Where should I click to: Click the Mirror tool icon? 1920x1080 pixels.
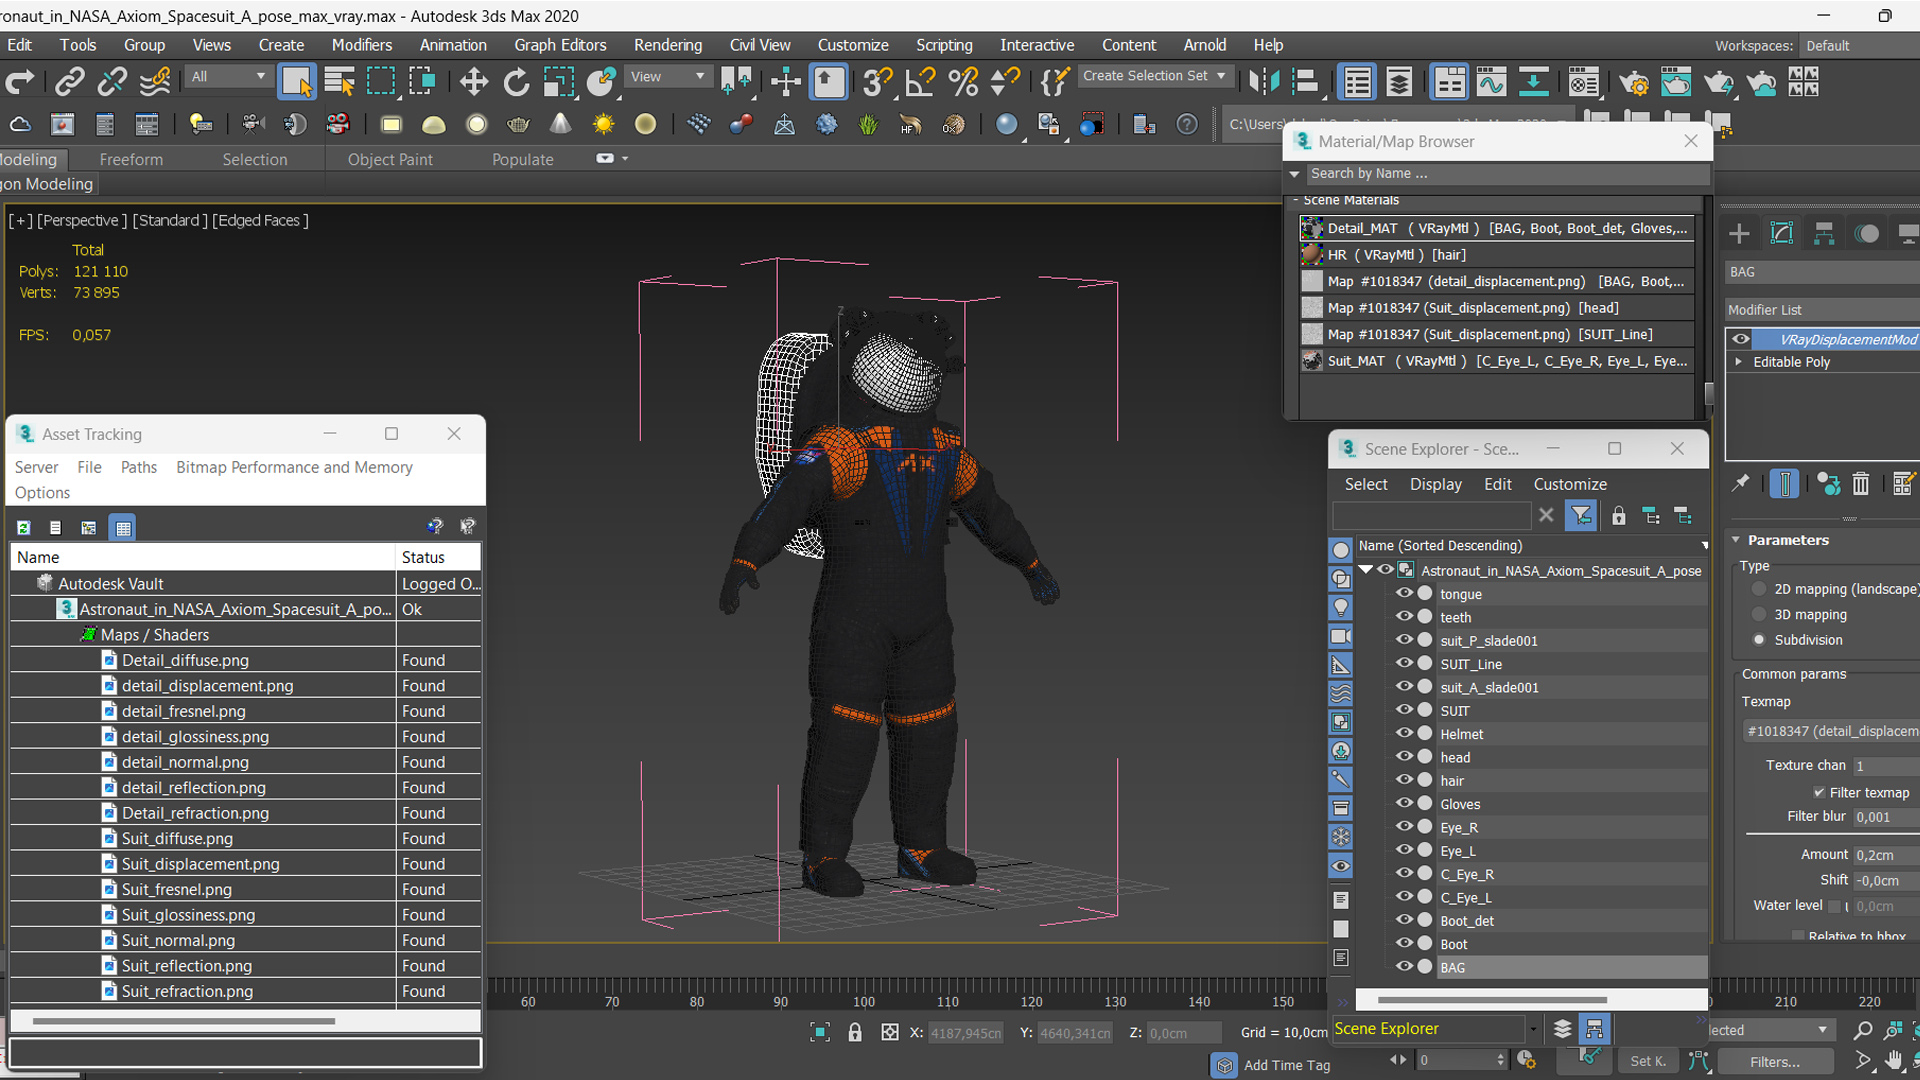1264,82
